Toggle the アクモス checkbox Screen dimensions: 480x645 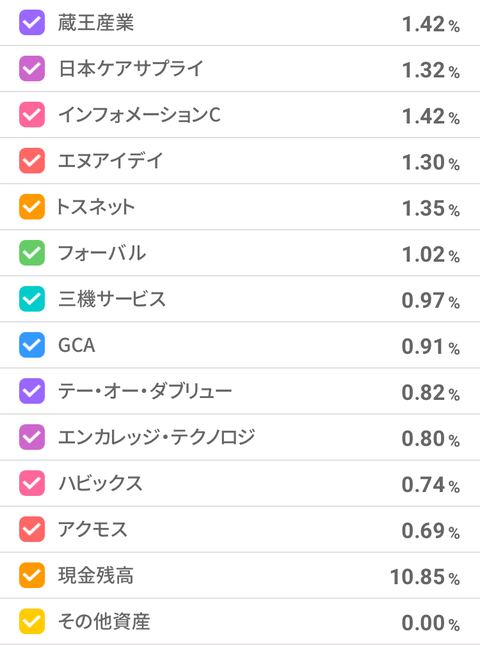coord(32,529)
